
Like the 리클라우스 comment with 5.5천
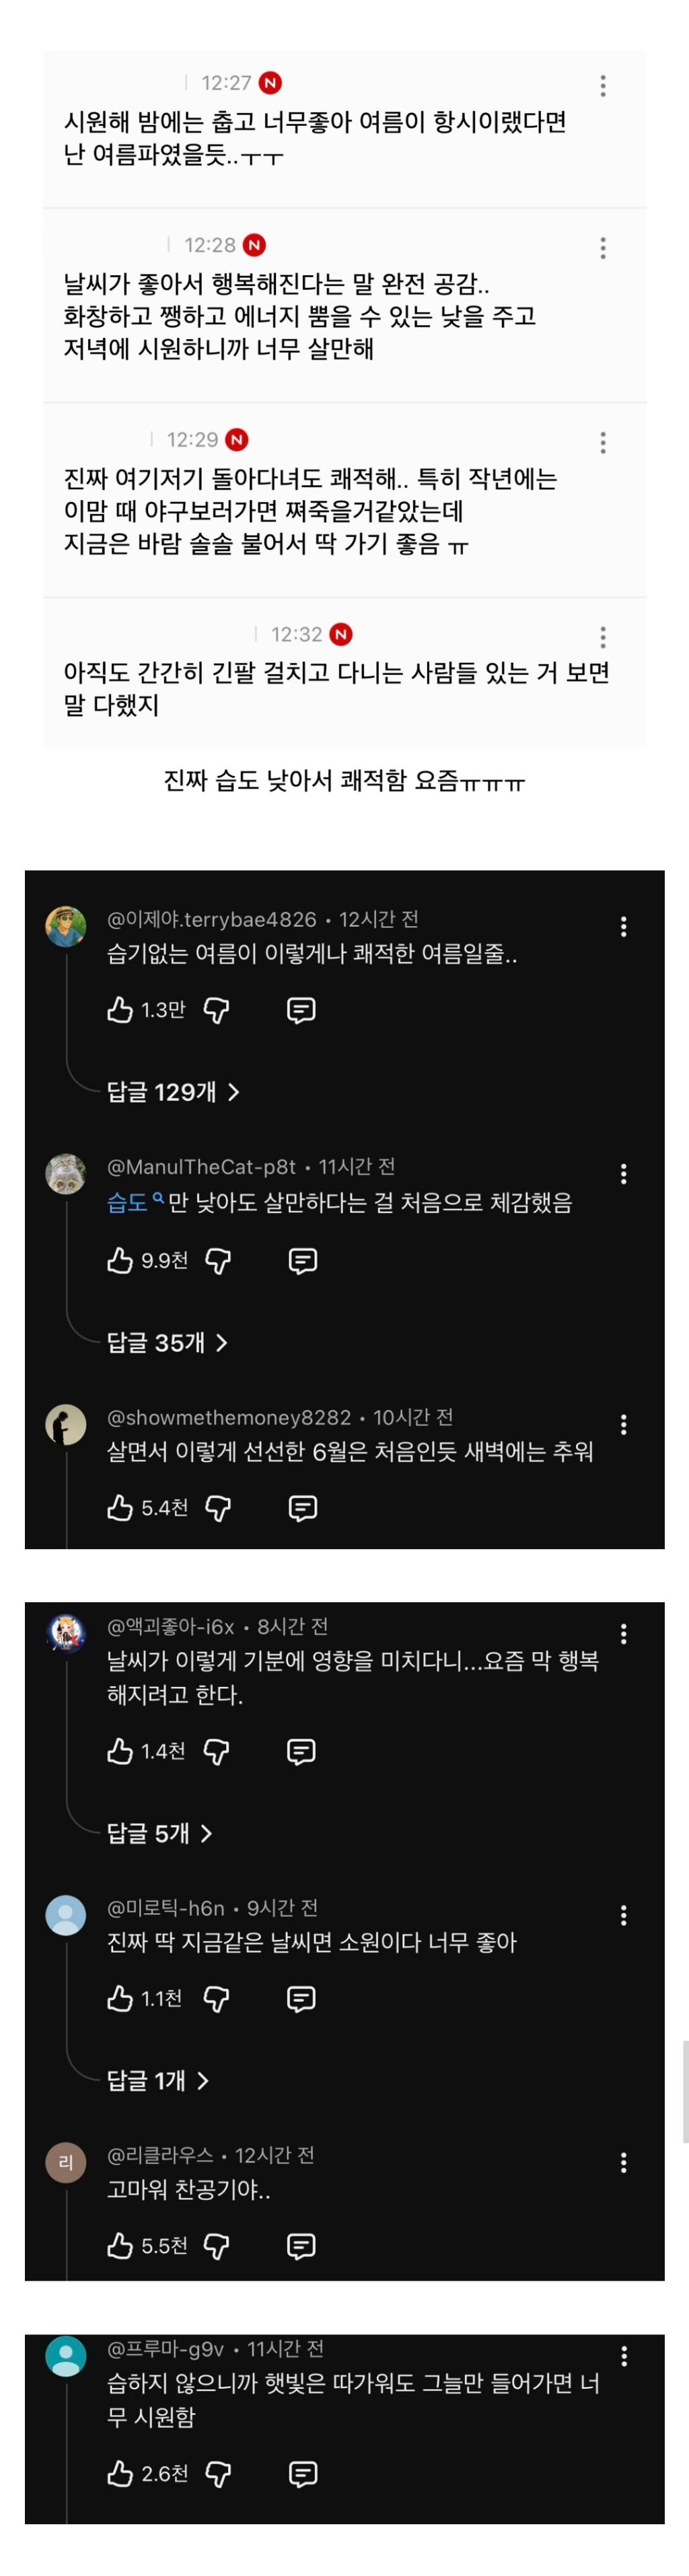coord(120,2246)
